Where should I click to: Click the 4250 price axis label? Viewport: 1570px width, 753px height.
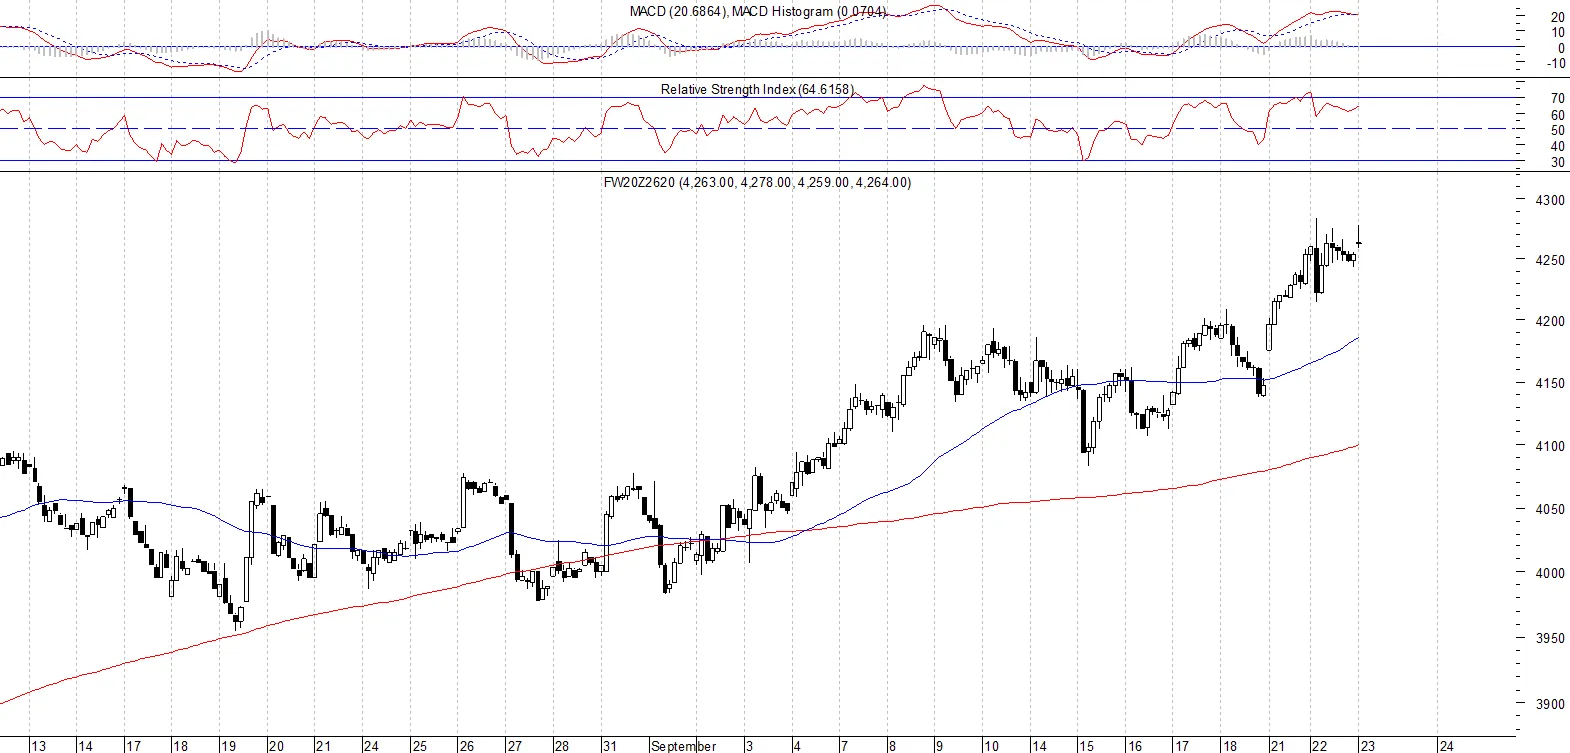point(1550,260)
